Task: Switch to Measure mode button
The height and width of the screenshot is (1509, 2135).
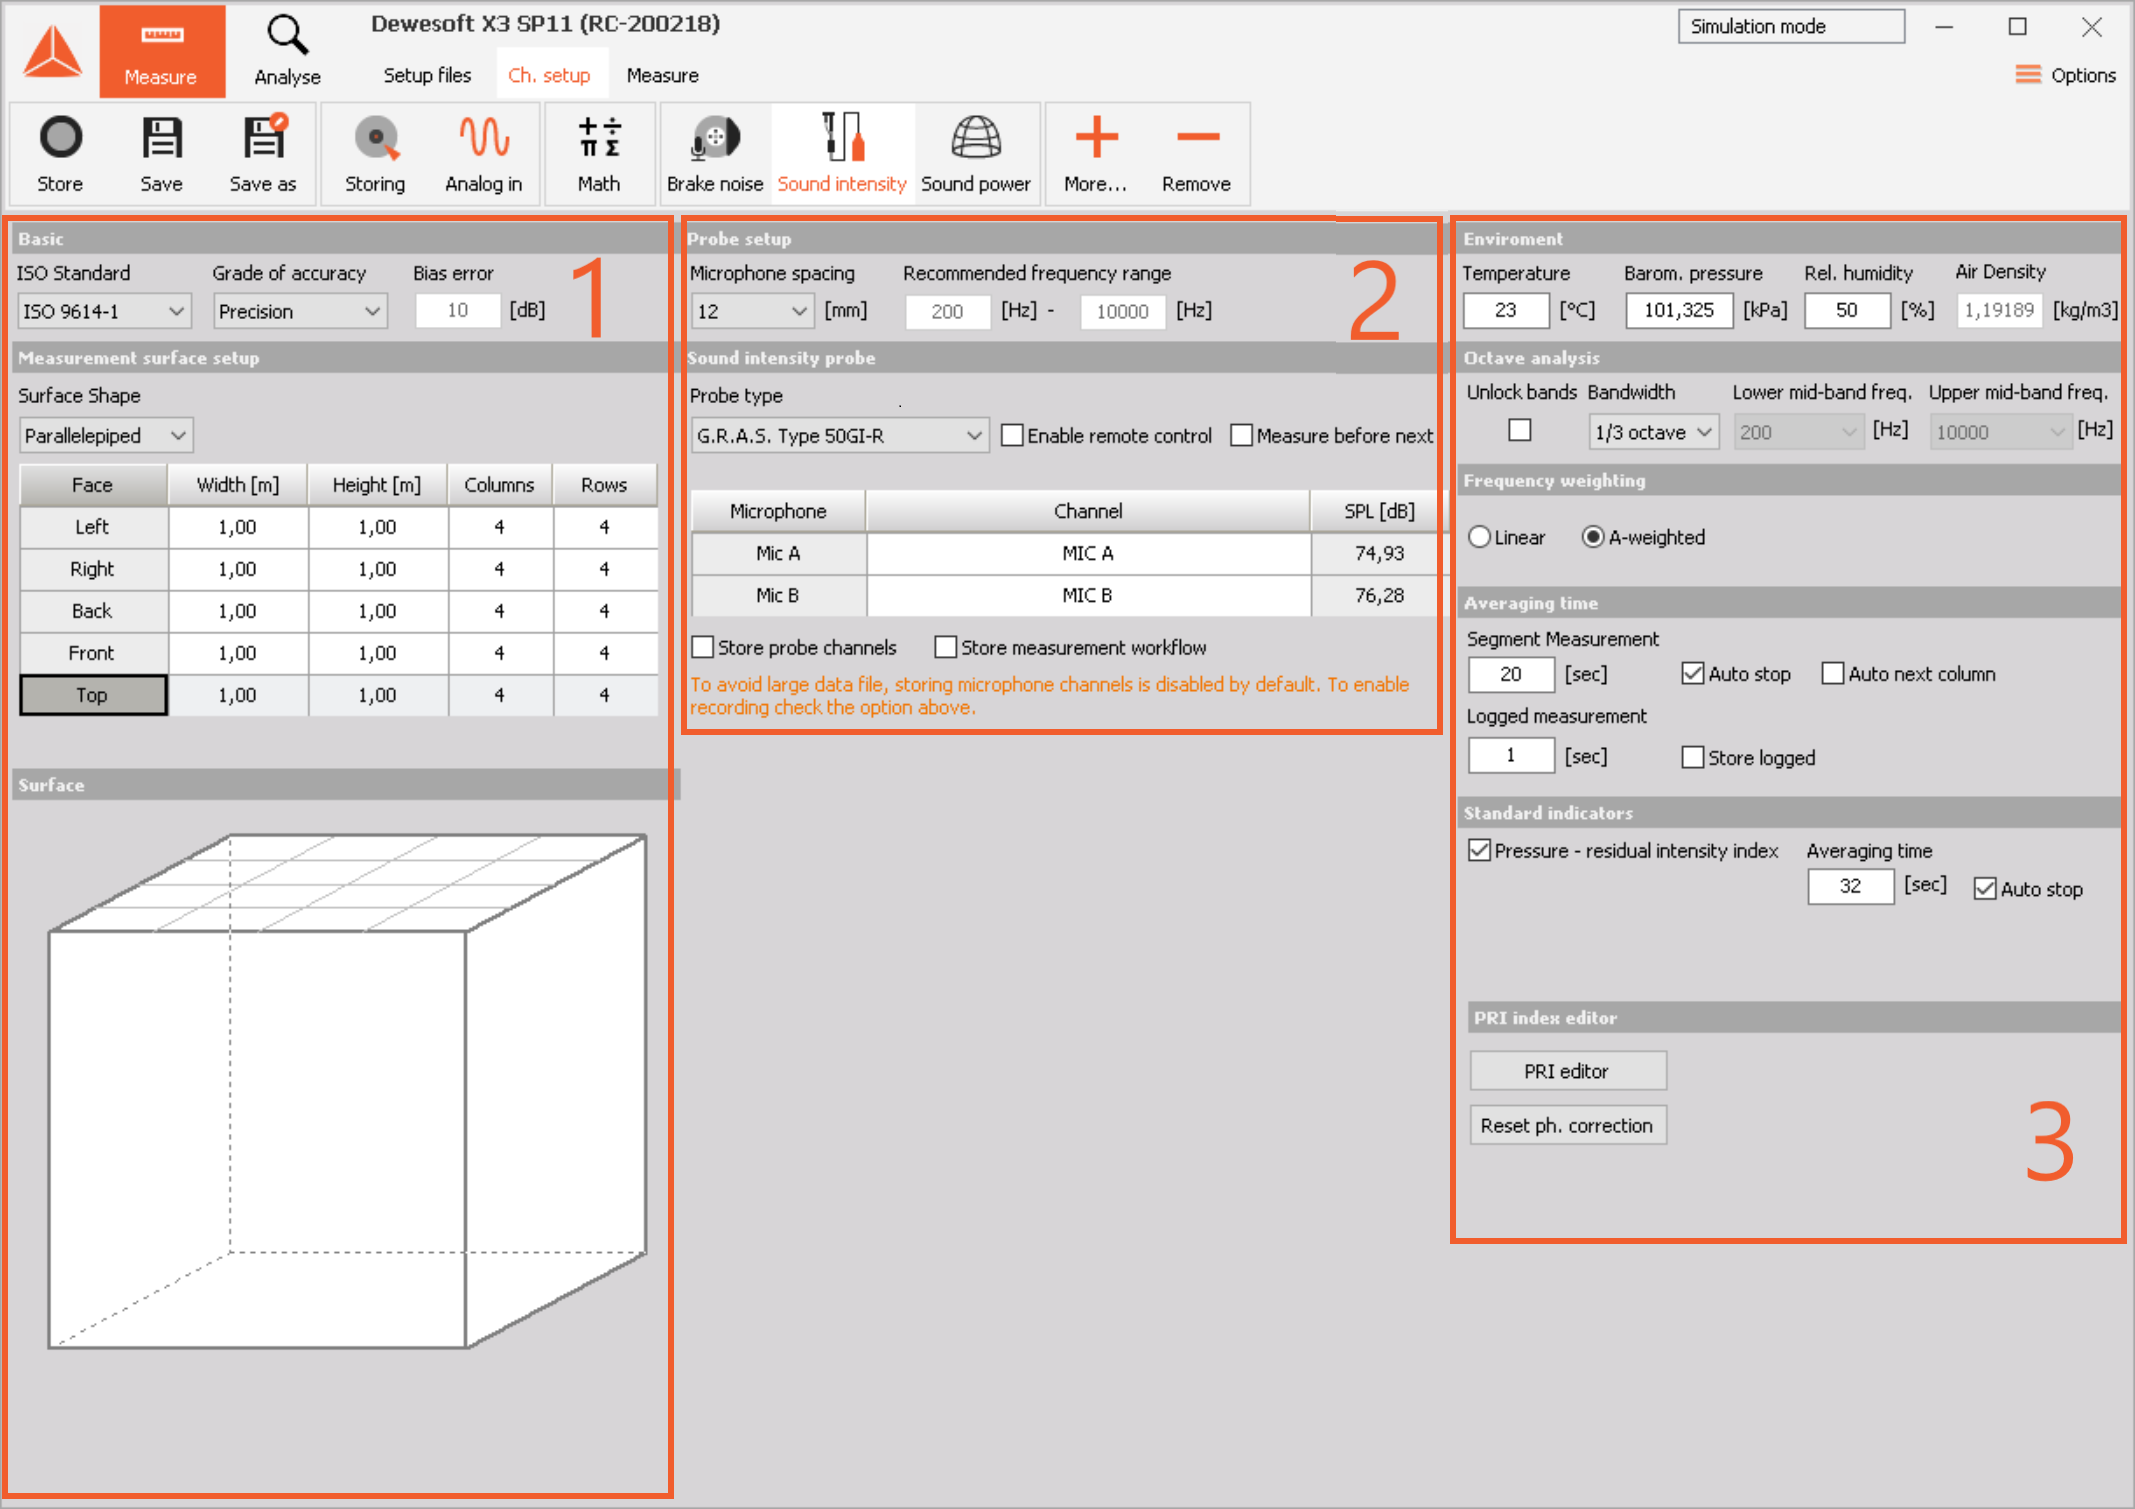Action: 161,51
